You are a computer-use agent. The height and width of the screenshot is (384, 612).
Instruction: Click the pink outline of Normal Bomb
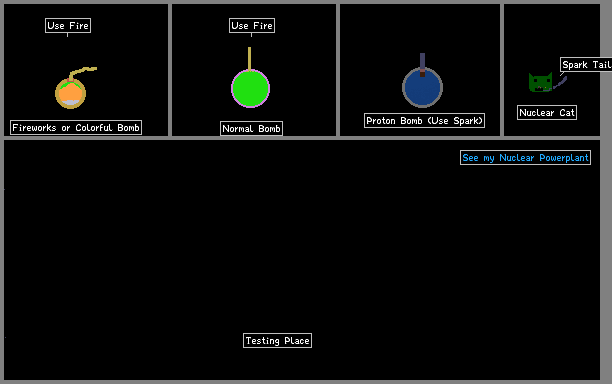232,88
